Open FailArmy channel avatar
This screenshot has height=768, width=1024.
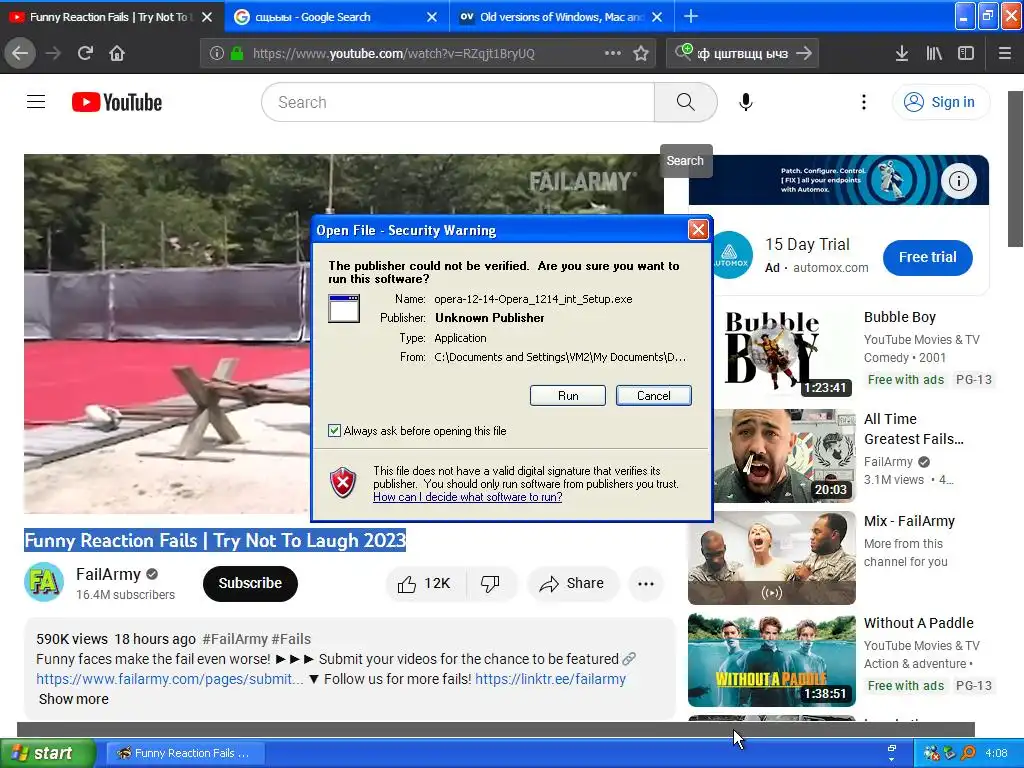point(44,581)
